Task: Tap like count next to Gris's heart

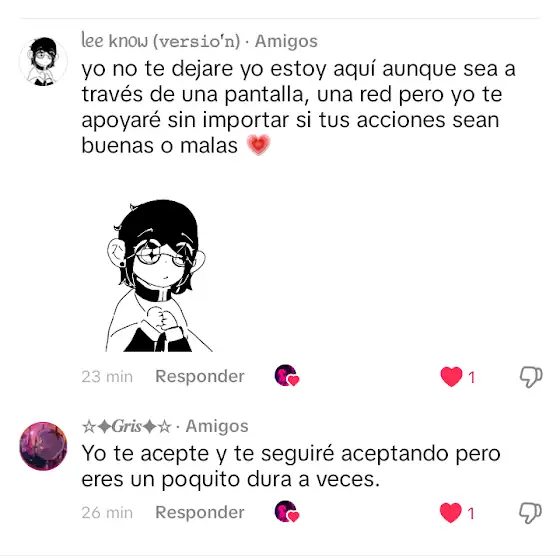Action: click(x=471, y=514)
